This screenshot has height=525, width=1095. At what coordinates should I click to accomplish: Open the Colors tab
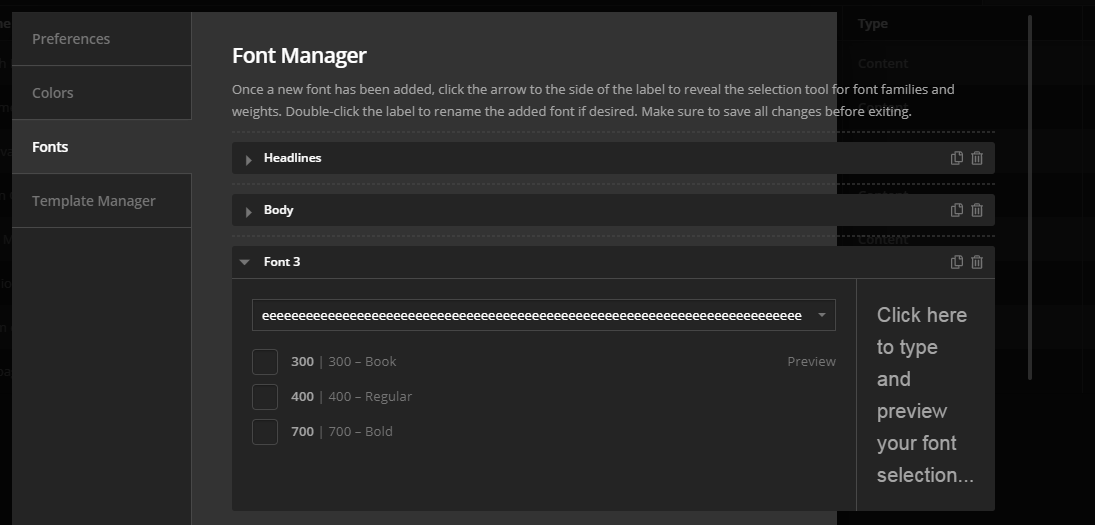click(101, 93)
